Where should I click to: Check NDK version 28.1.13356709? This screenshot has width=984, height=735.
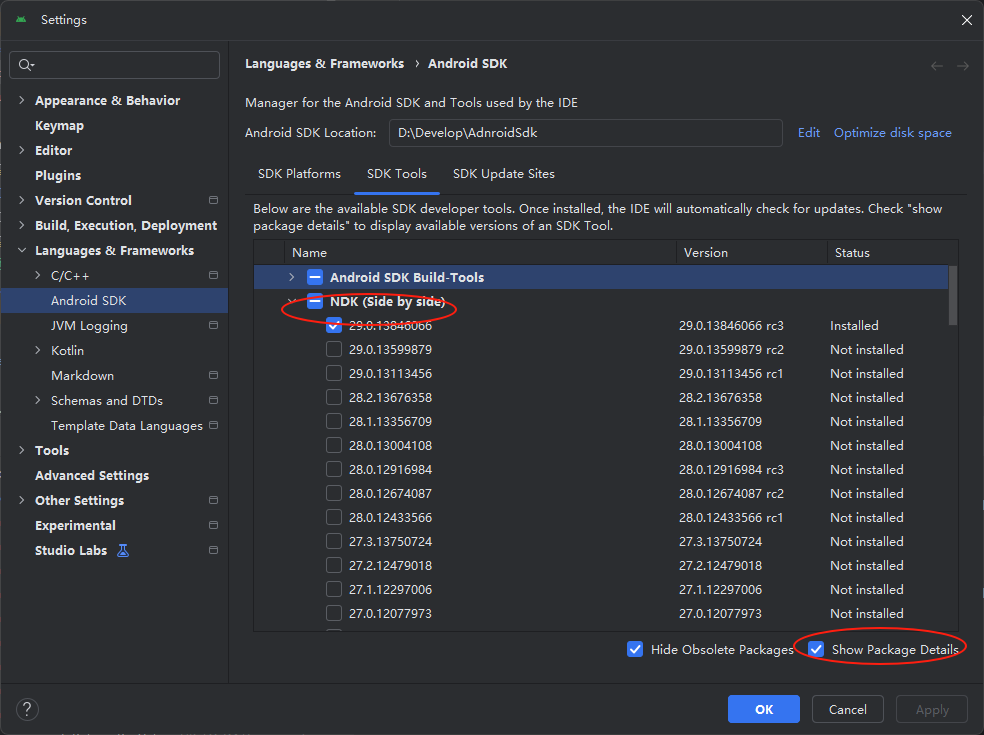(334, 421)
